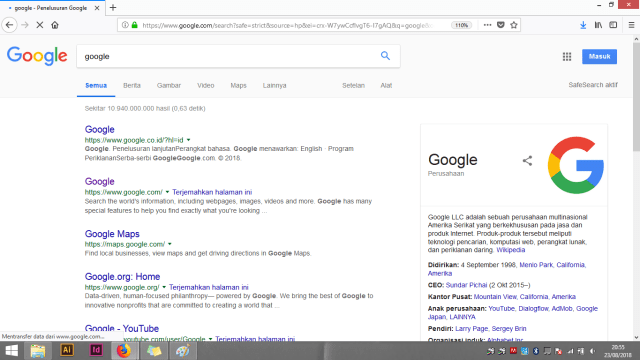Open the Sundar Pichai CEO link

pos(467,285)
